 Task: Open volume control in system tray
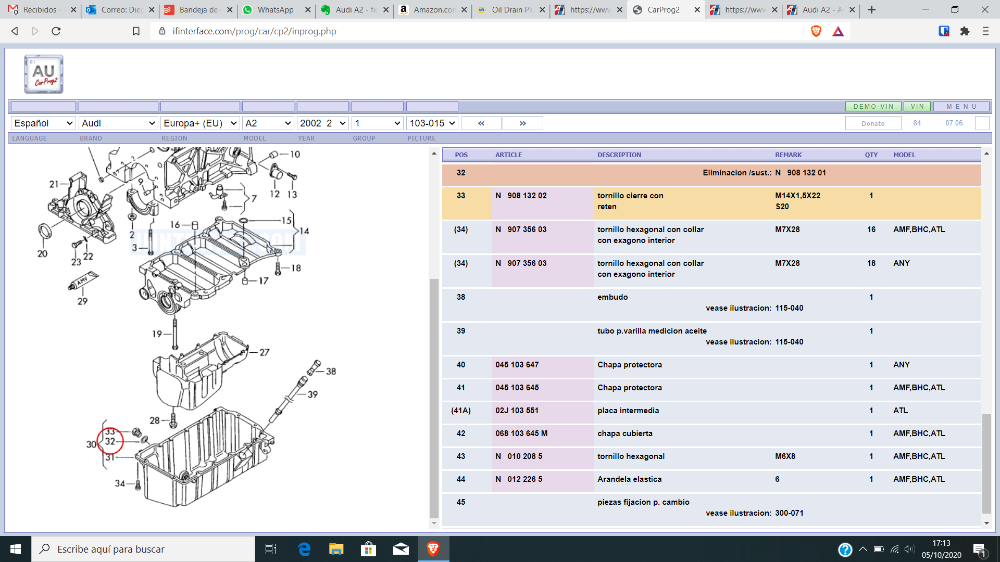(909, 549)
